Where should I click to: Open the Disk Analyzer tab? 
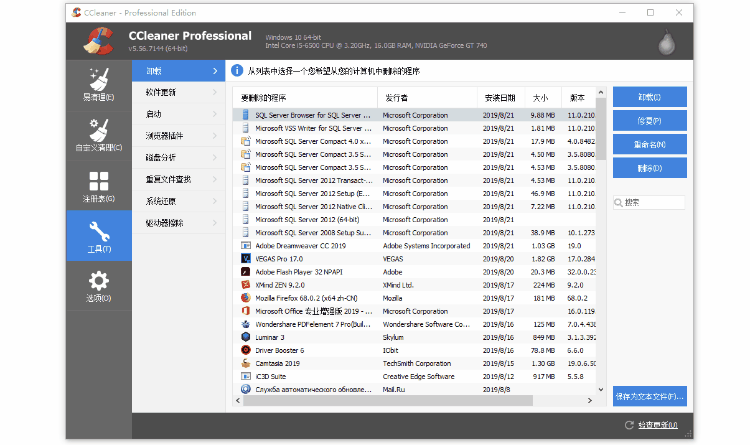point(178,157)
